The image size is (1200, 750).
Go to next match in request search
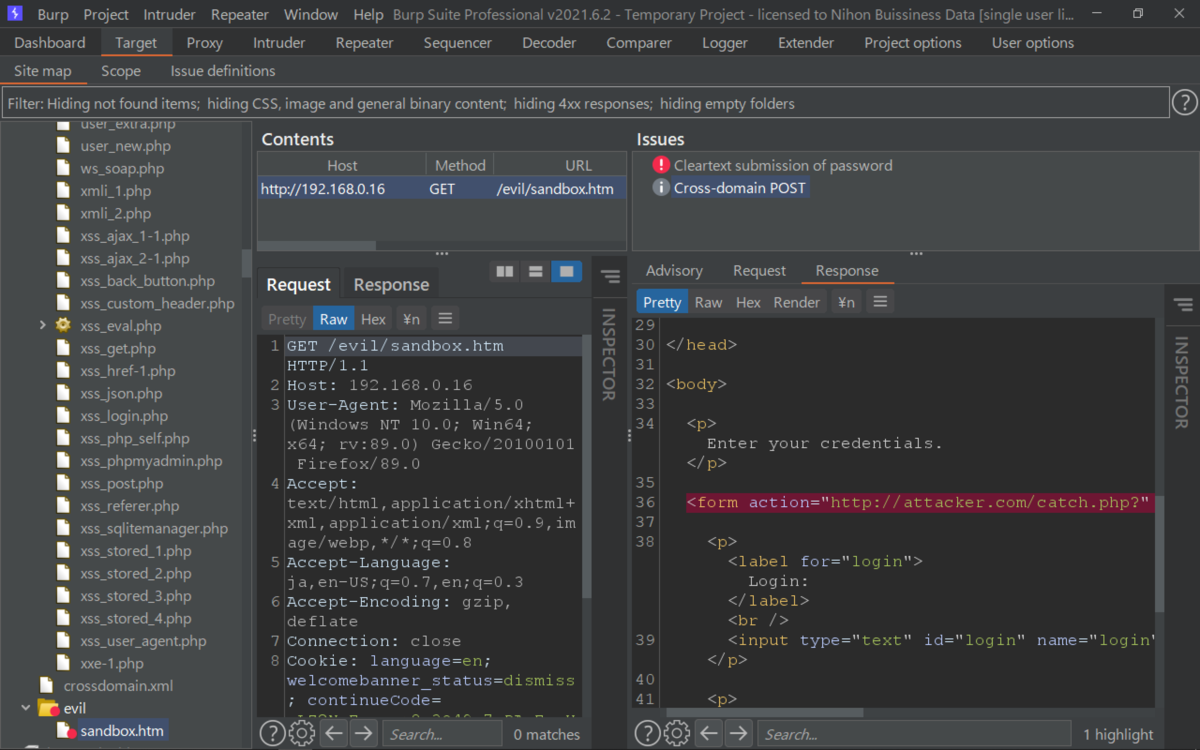364,733
